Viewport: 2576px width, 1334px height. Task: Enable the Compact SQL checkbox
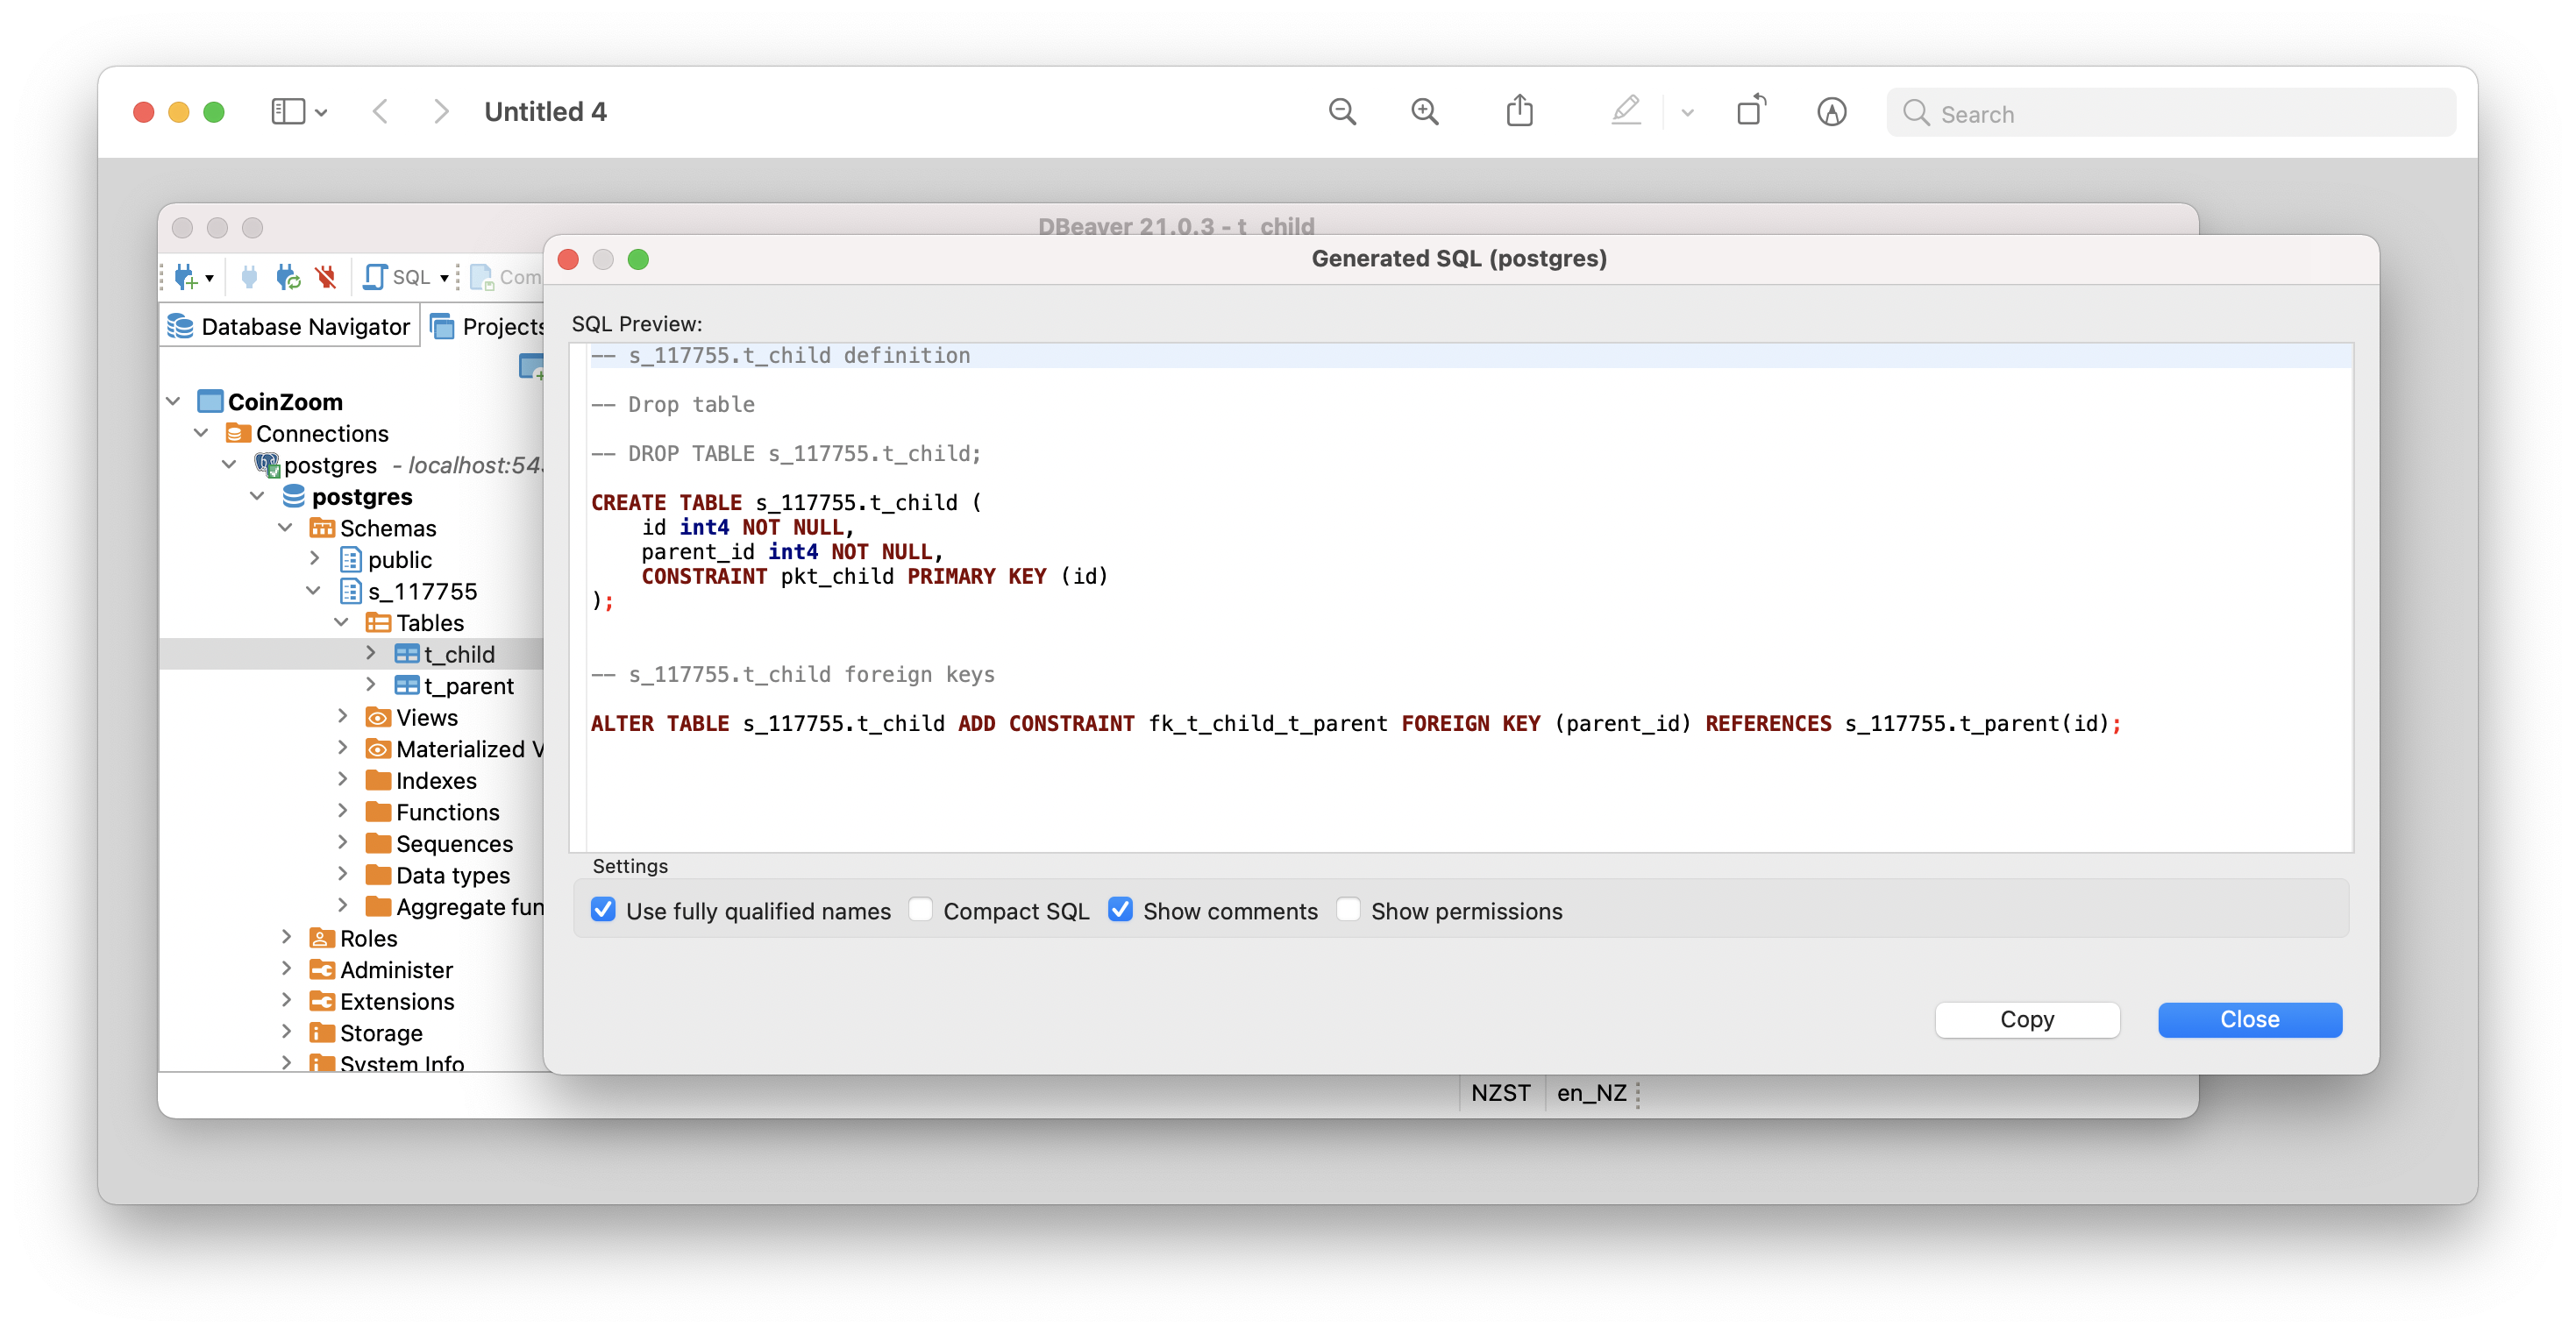pyautogui.click(x=921, y=909)
